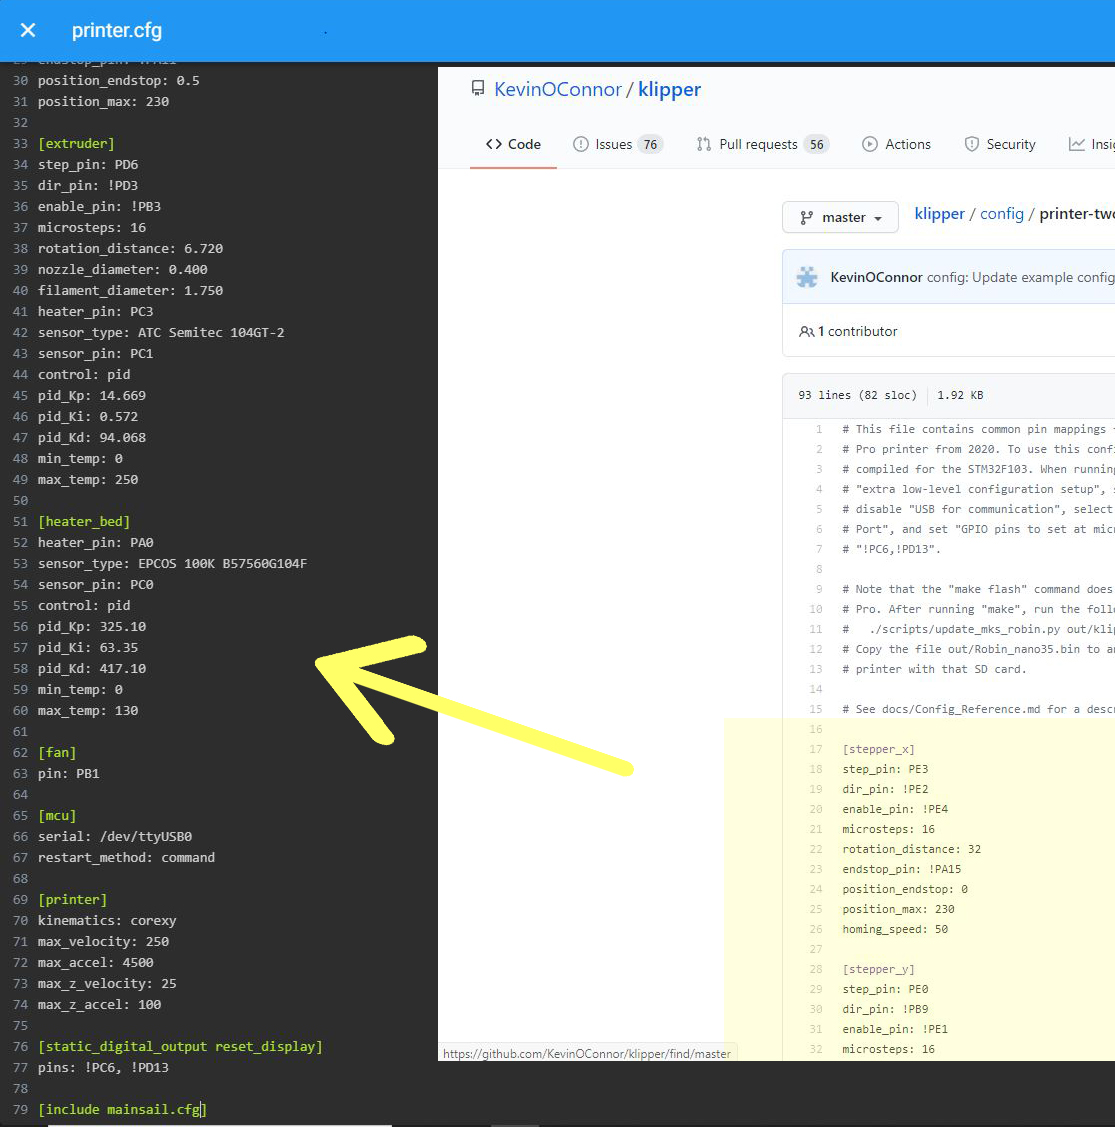The image size is (1115, 1127).
Task: Click the Actions play icon
Action: point(870,144)
